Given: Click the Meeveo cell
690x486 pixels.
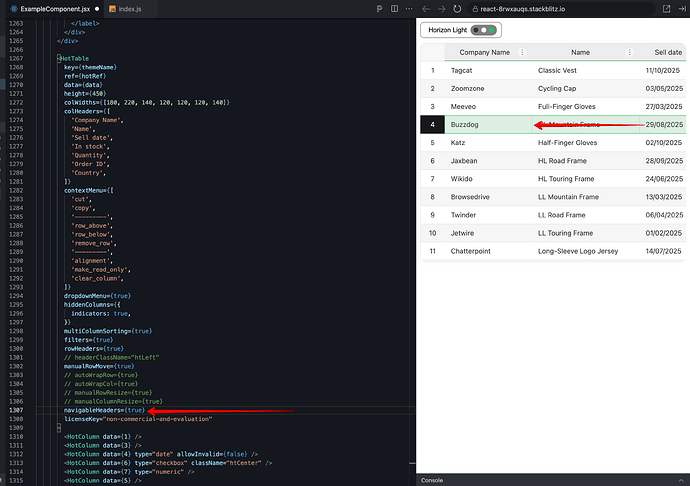Looking at the screenshot, I should (x=488, y=107).
